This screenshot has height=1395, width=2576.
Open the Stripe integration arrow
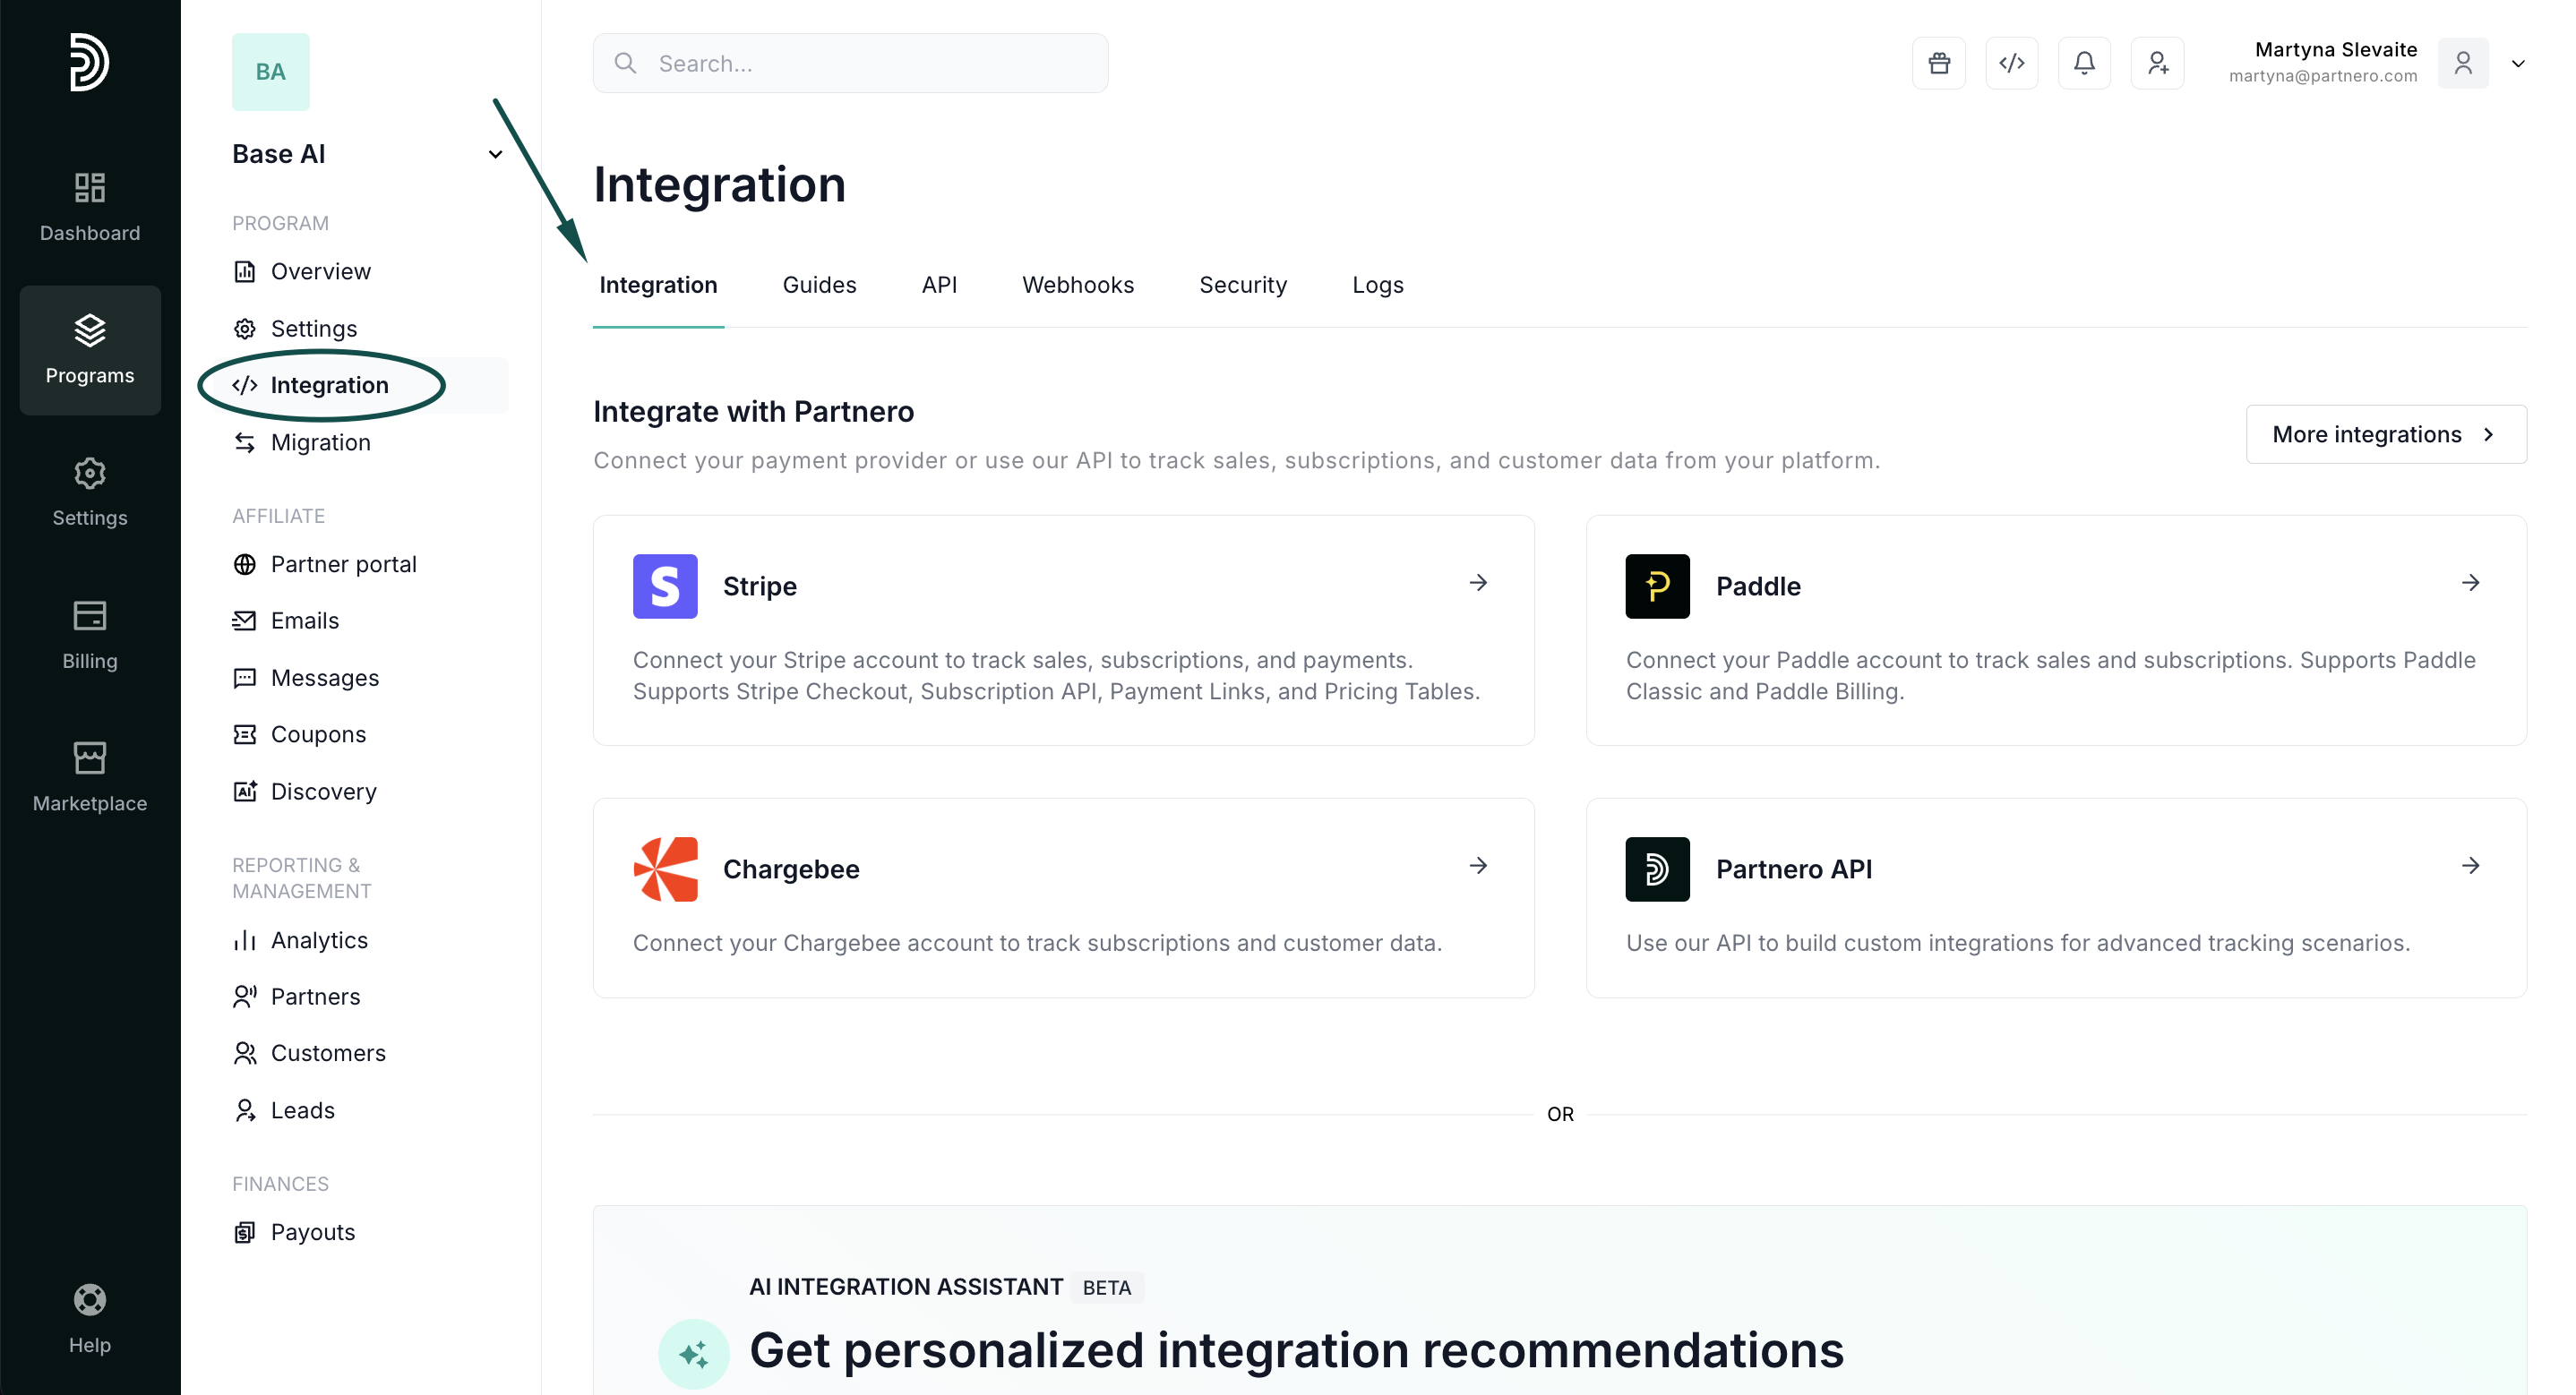click(1478, 583)
